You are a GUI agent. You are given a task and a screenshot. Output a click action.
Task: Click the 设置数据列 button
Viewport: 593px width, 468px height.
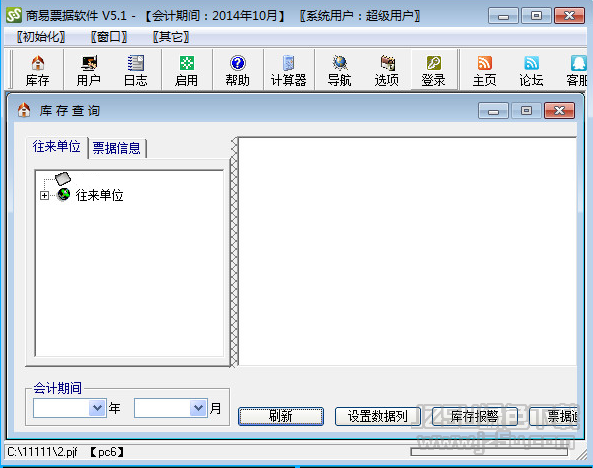point(377,416)
